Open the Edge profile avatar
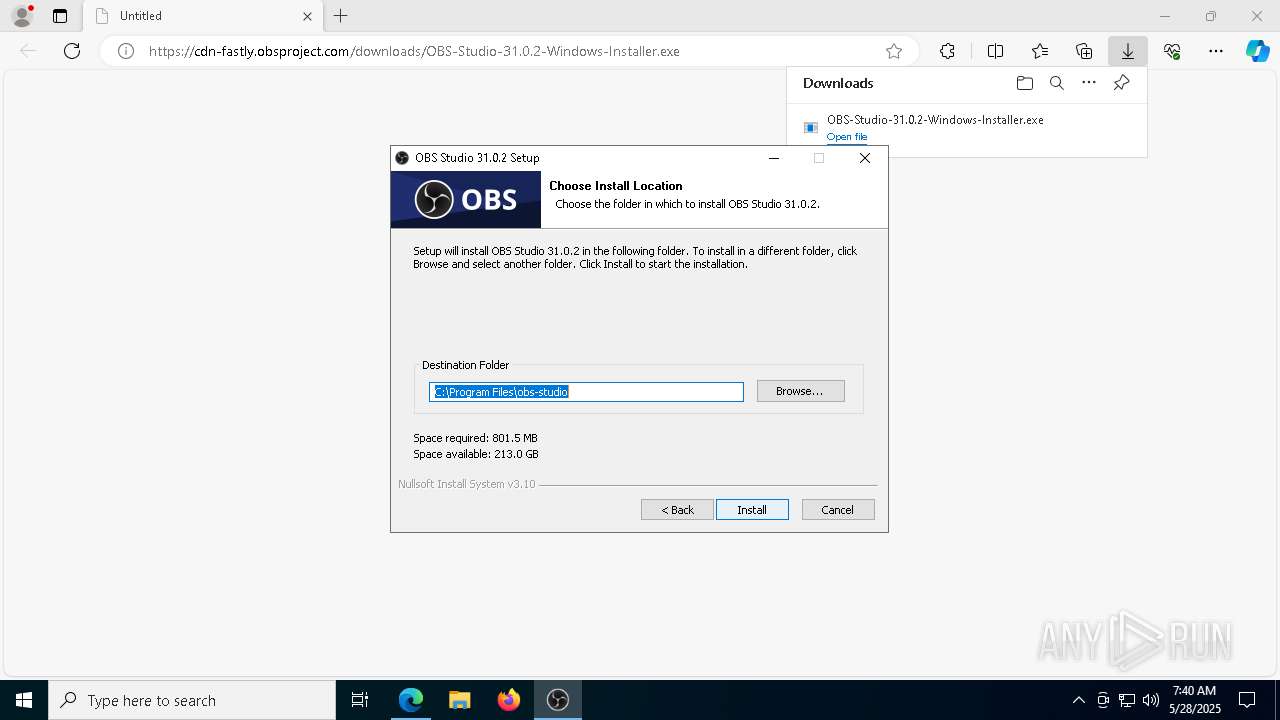Screen dimensions: 1280x720 [22, 16]
